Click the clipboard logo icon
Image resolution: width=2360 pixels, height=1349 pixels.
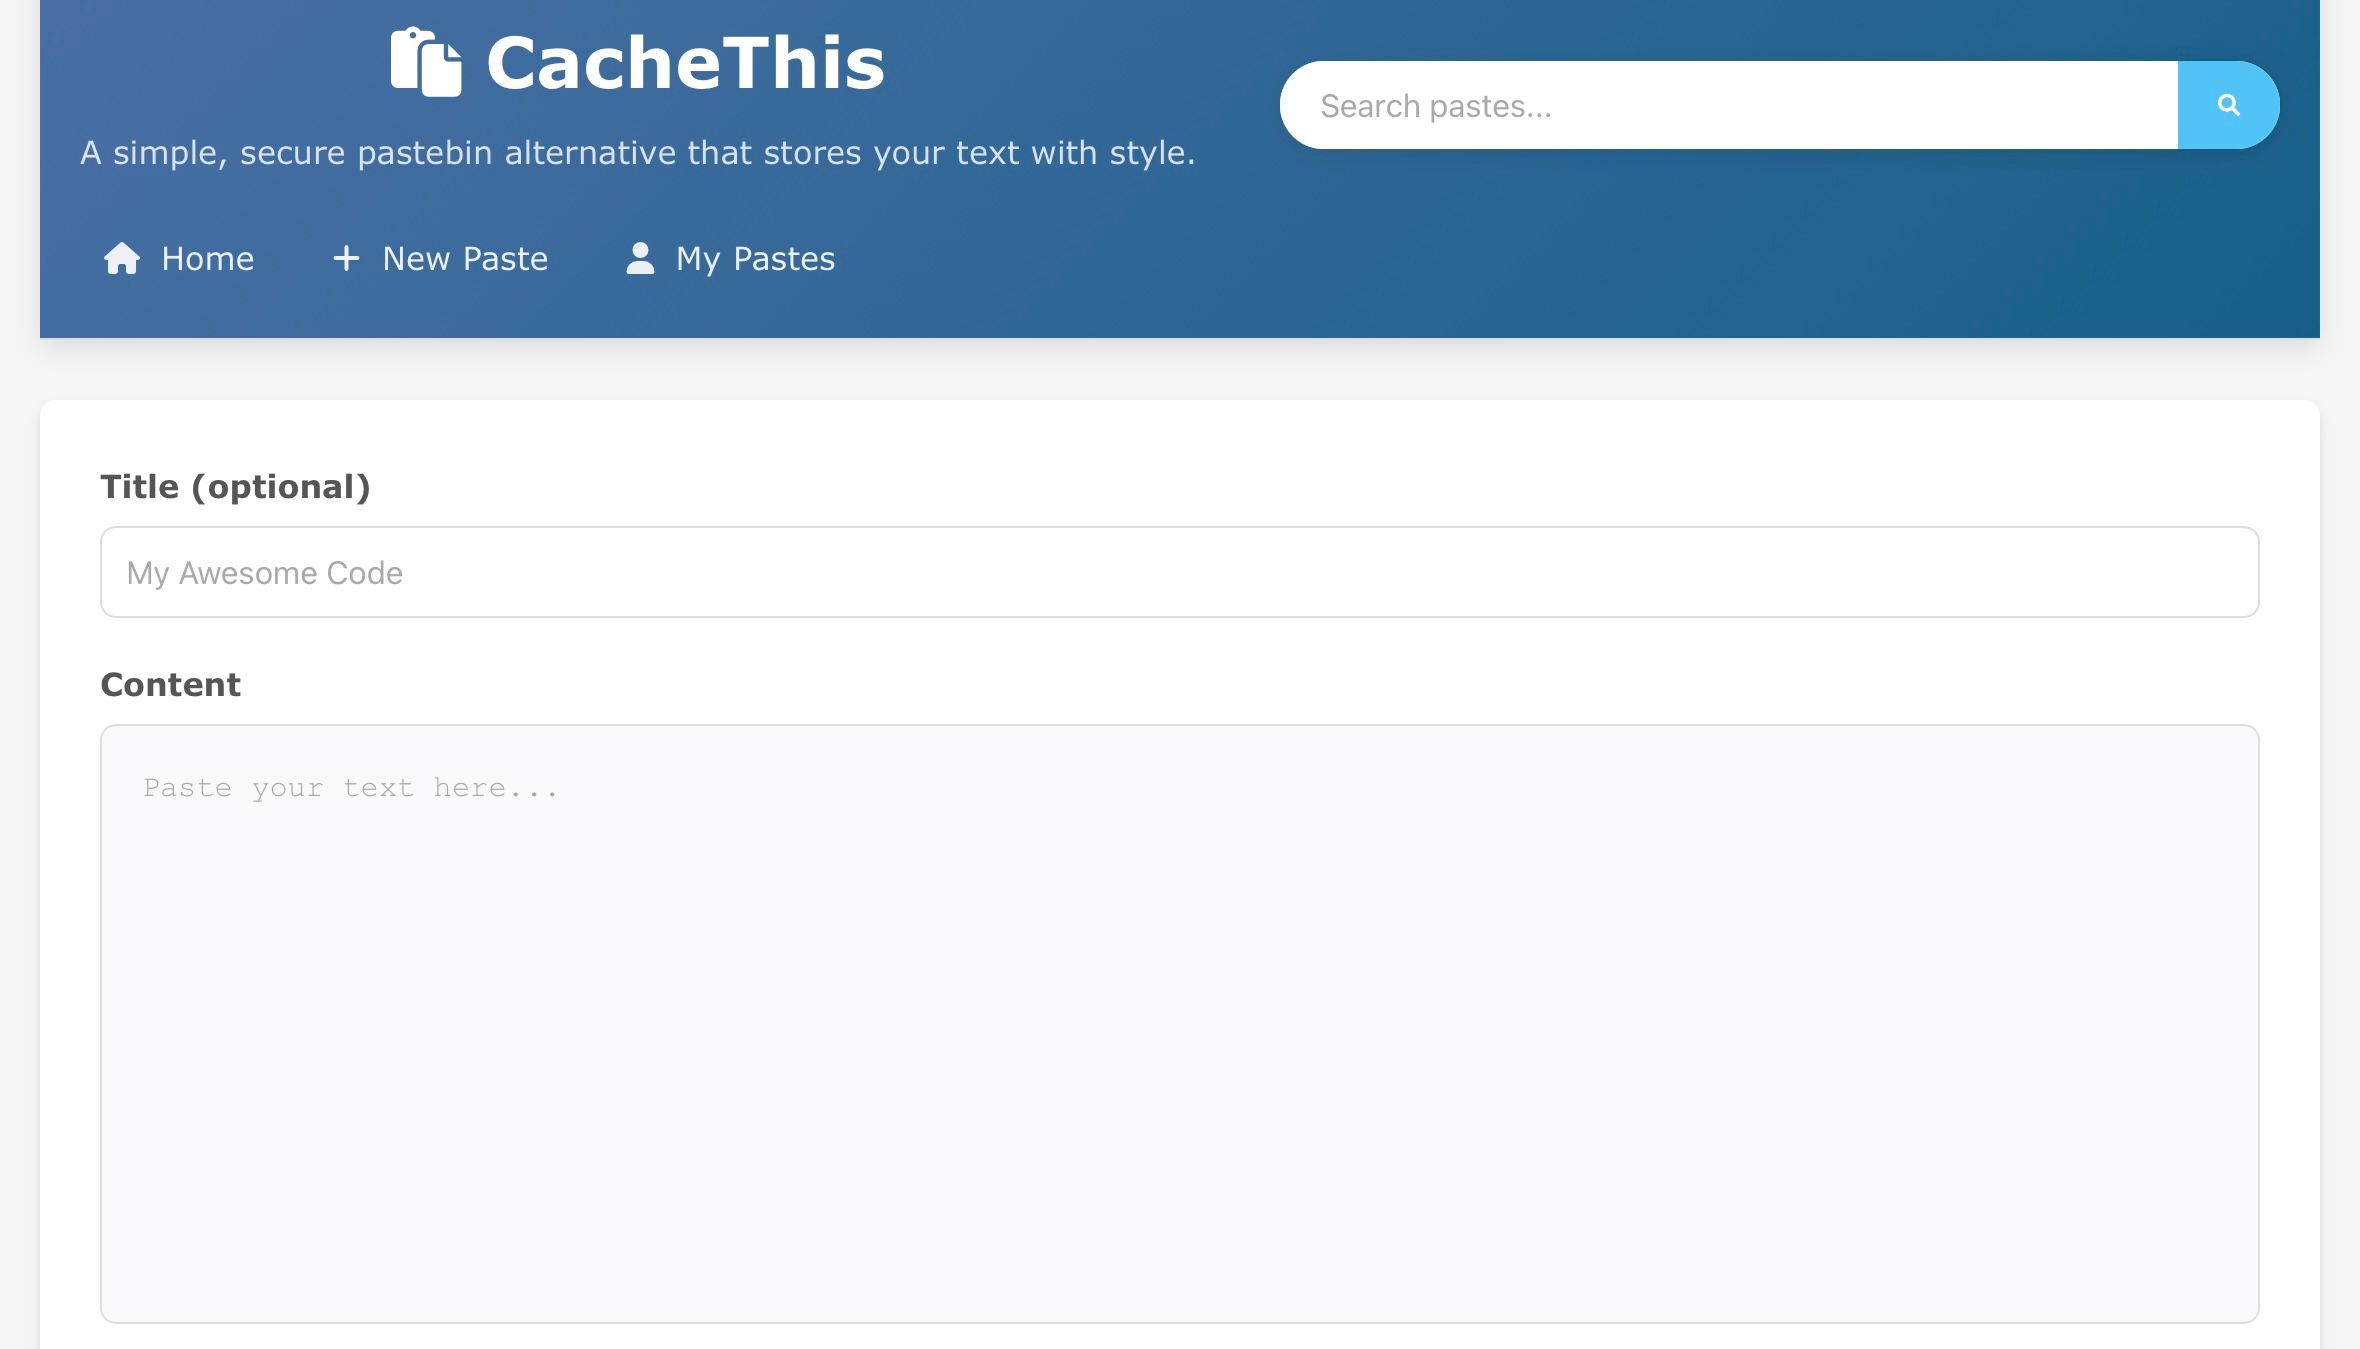(x=424, y=62)
